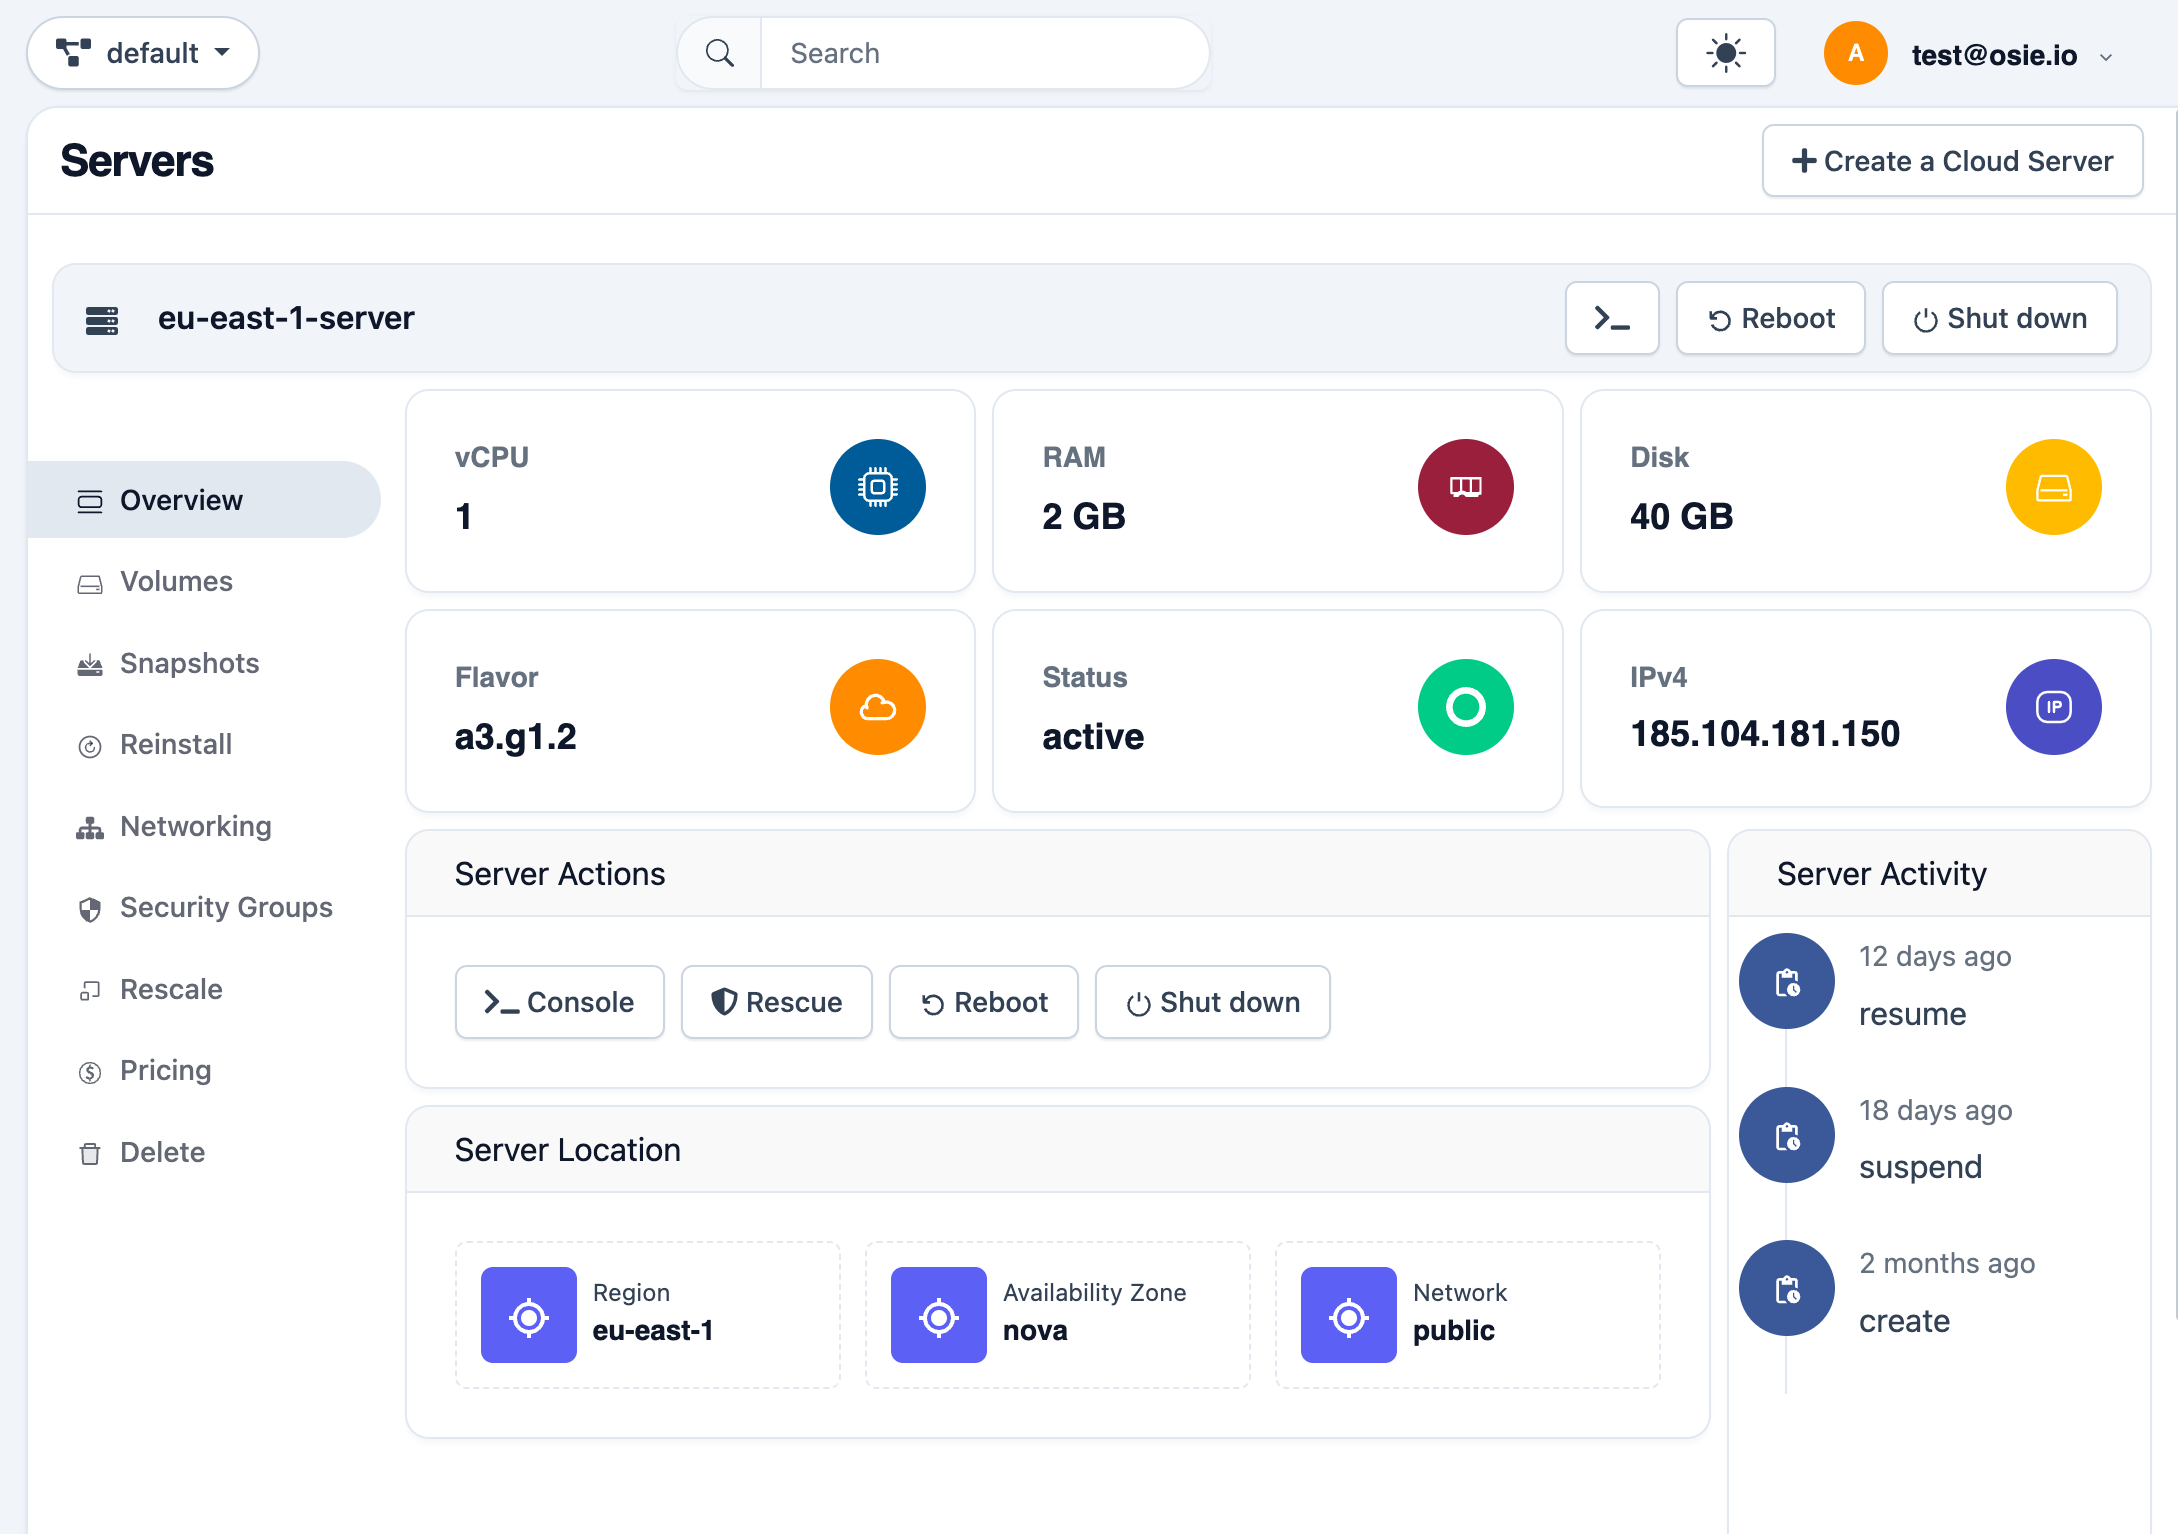Click Create a Cloud Server

1950,160
